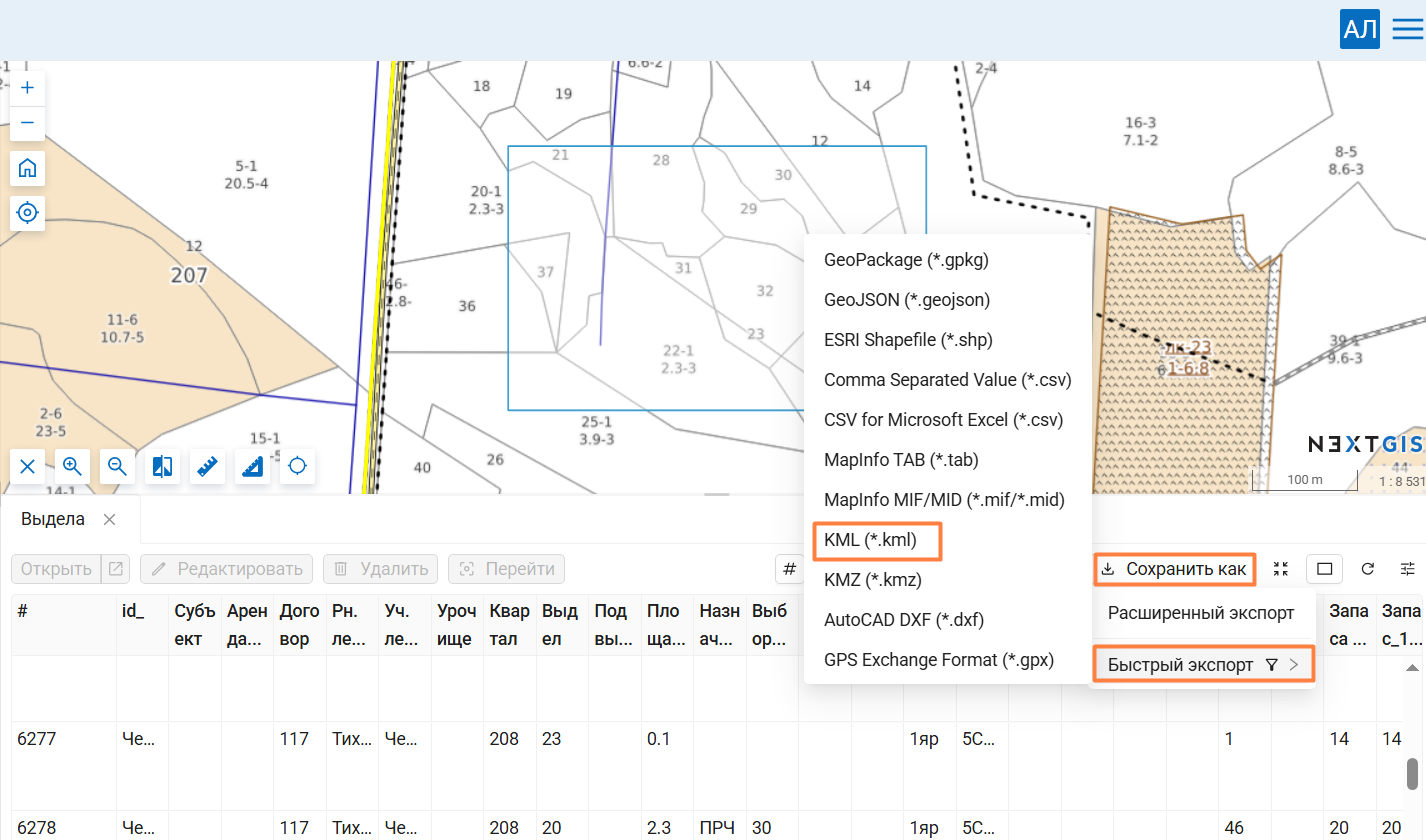Open the Сохранить как dropdown
1426x840 pixels.
coord(1174,569)
